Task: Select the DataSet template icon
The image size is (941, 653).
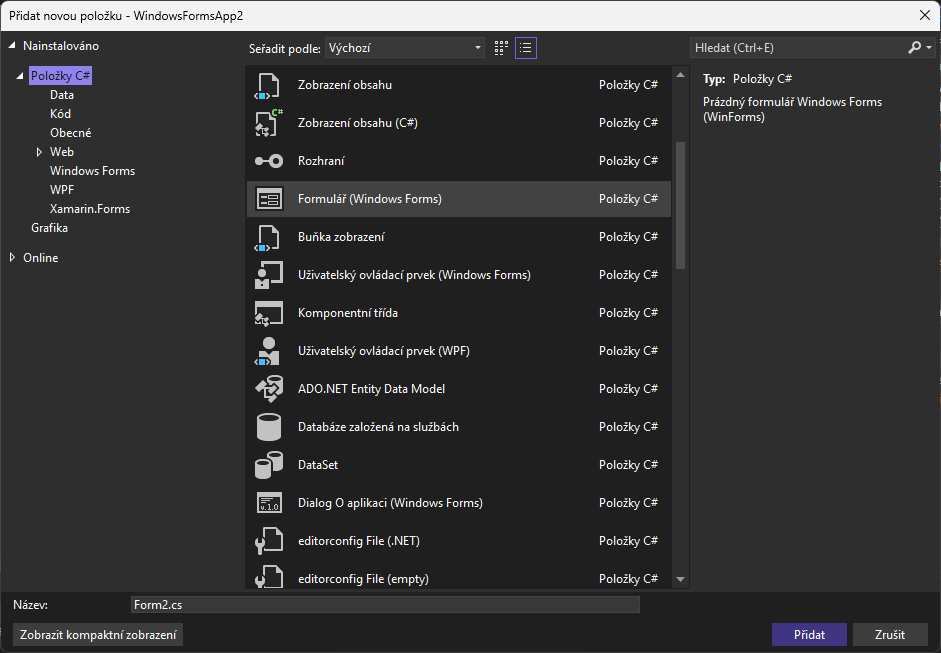Action: pyautogui.click(x=269, y=465)
